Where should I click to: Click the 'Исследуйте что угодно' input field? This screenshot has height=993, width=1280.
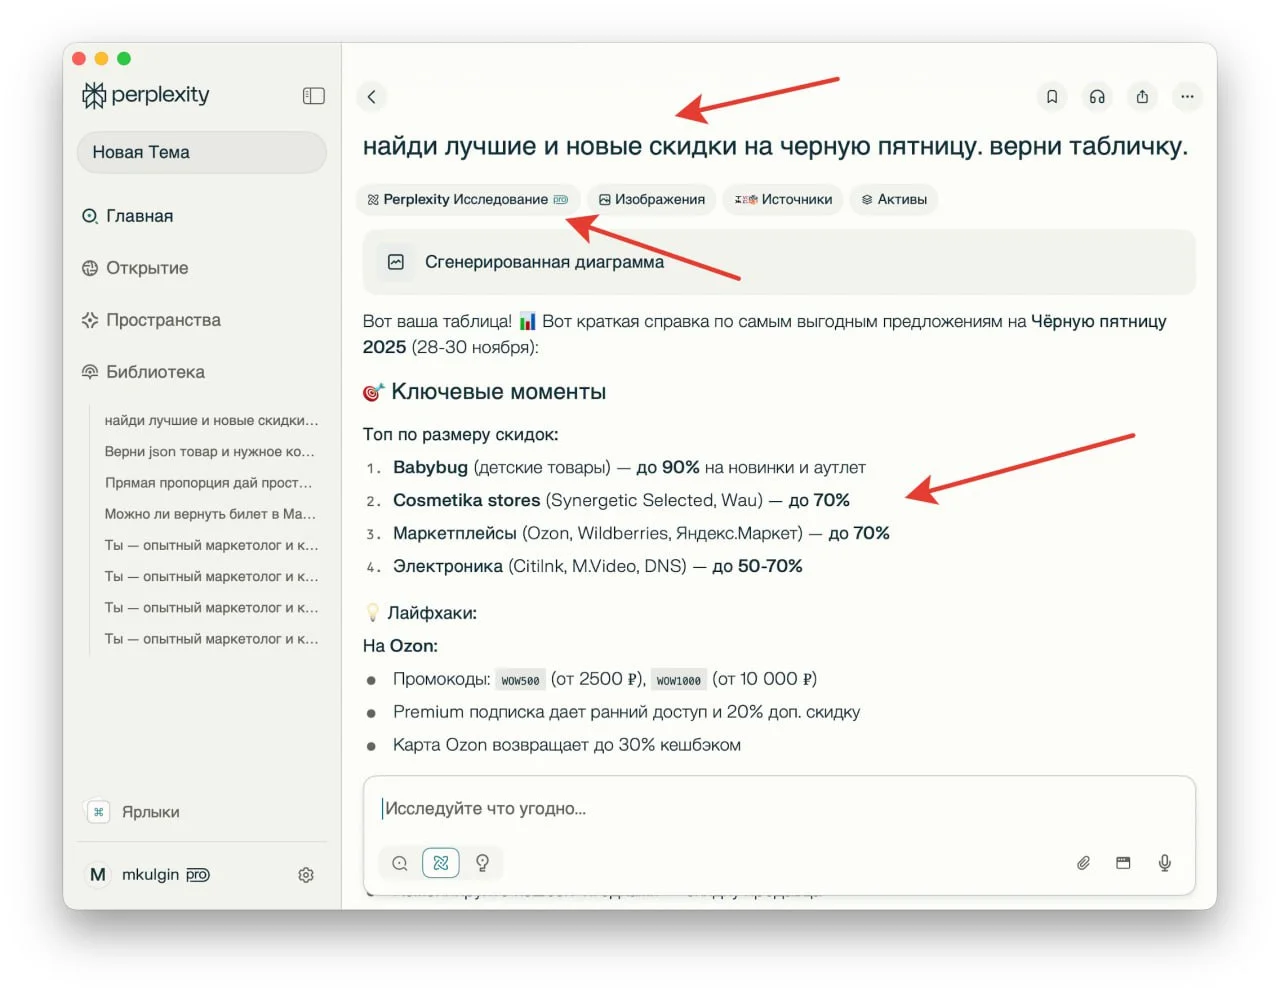point(779,809)
